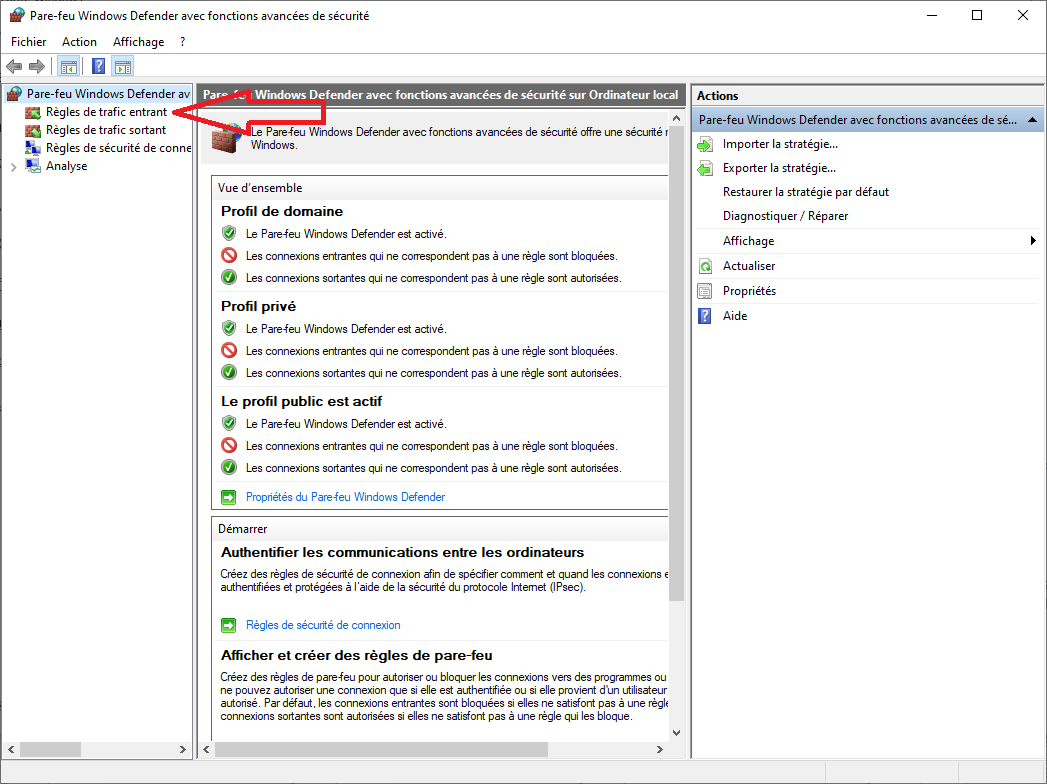Select Règles de sécurité de connexion node
This screenshot has height=784, width=1047.
coord(118,148)
